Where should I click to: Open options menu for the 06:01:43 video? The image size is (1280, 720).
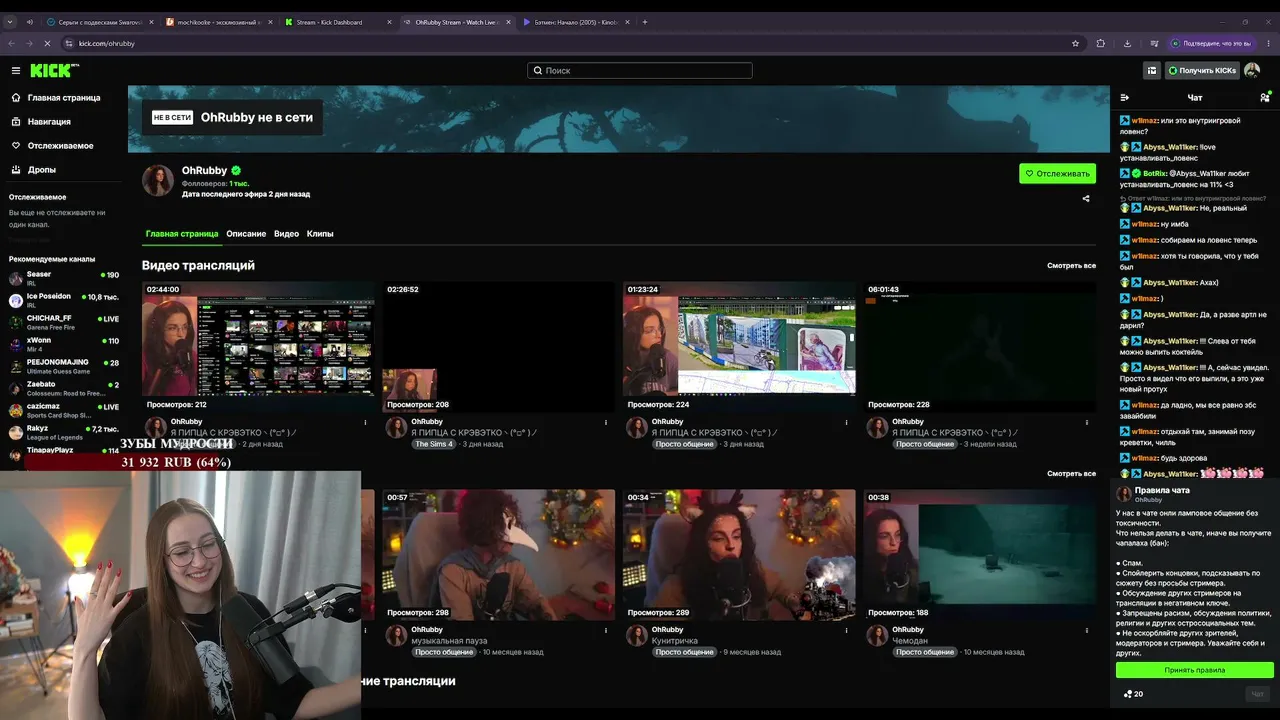click(x=1087, y=422)
